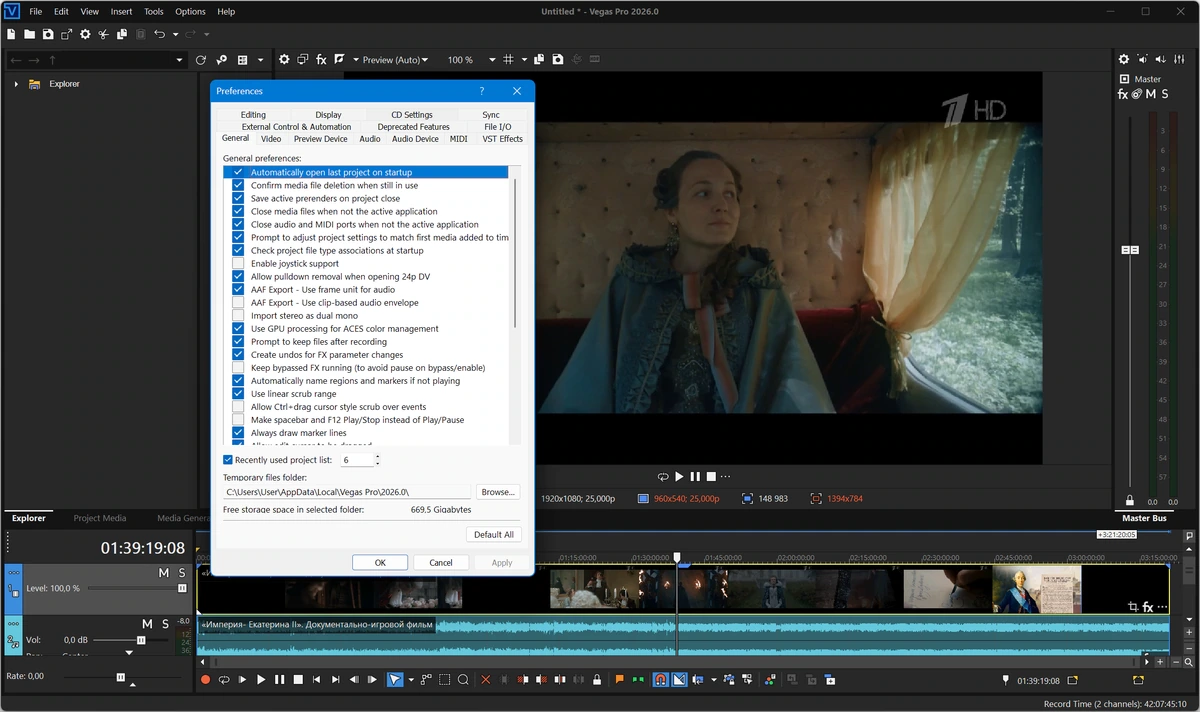Save the project with the floppy icon

tap(48, 34)
